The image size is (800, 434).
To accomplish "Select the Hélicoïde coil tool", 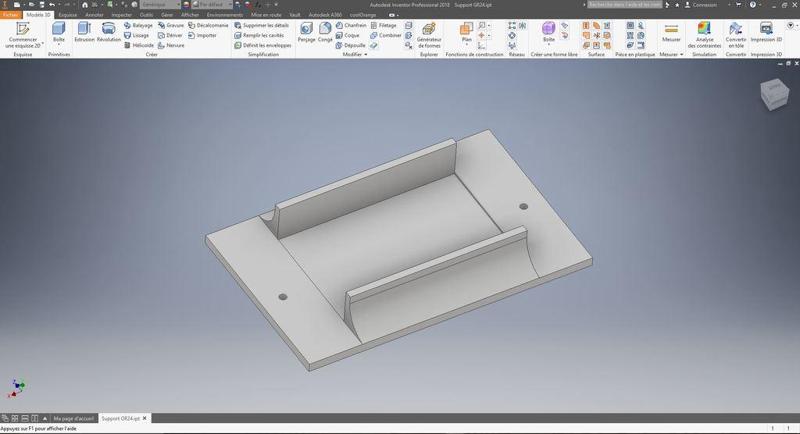I will (x=139, y=45).
